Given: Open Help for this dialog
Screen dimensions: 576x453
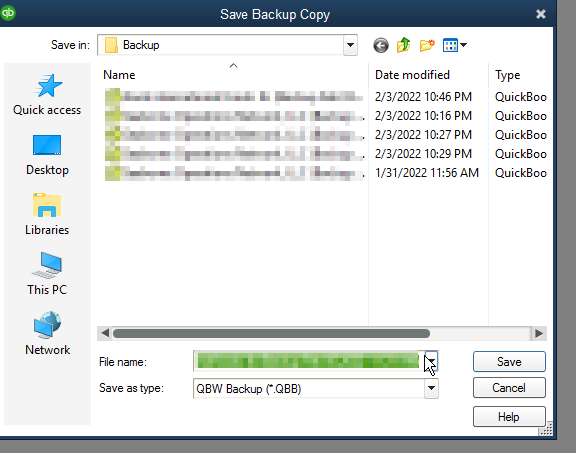Looking at the screenshot, I should point(509,417).
